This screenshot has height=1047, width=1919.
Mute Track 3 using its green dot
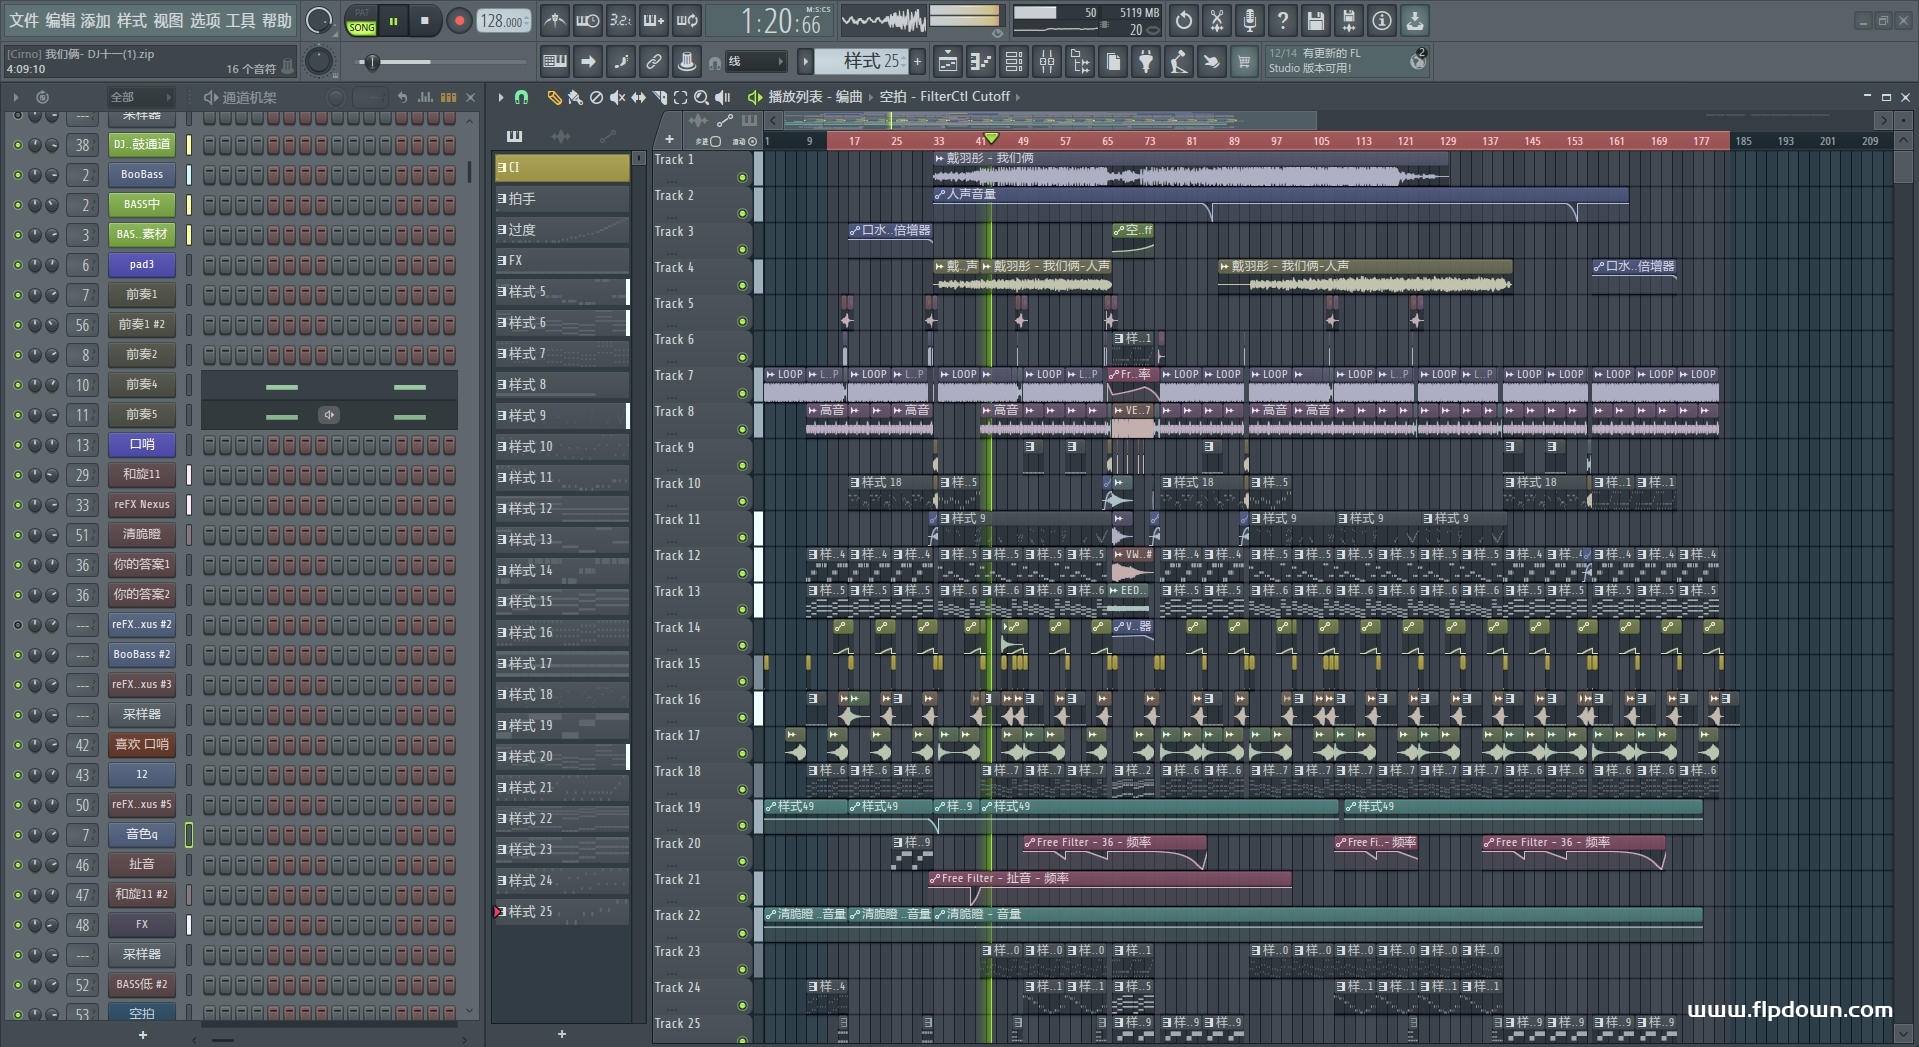pyautogui.click(x=742, y=249)
